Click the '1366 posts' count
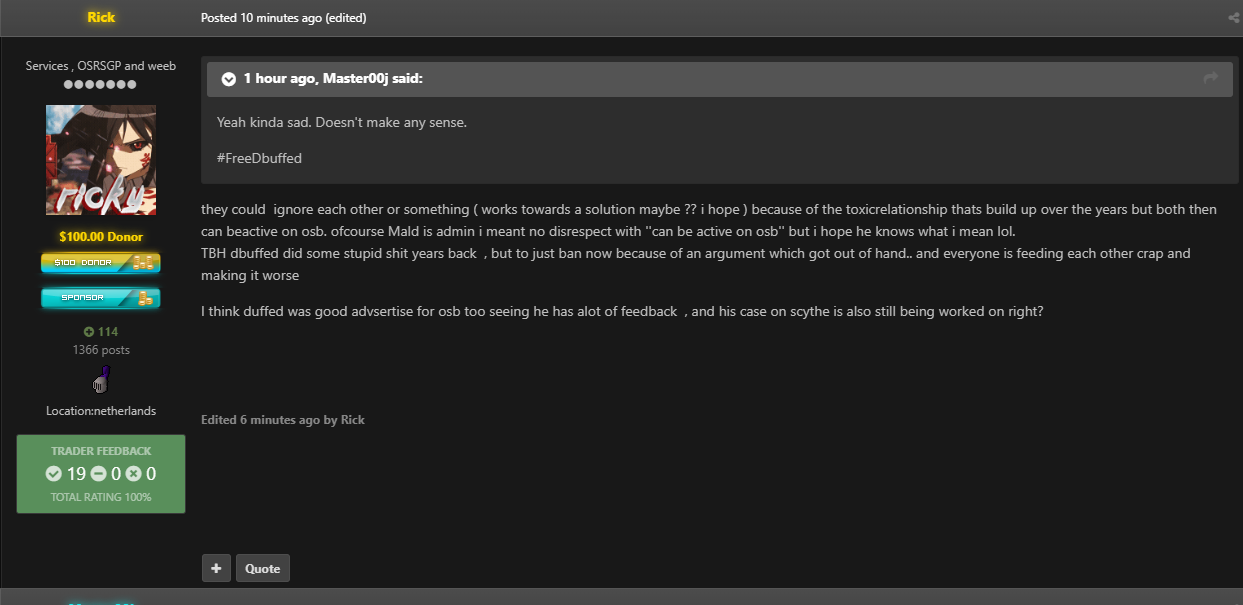 tap(101, 350)
